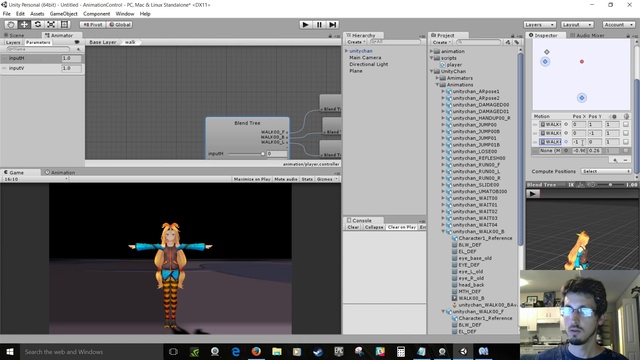This screenshot has height=360, width=640.
Task: Select the Scale tool in the toolbar
Action: click(51, 24)
